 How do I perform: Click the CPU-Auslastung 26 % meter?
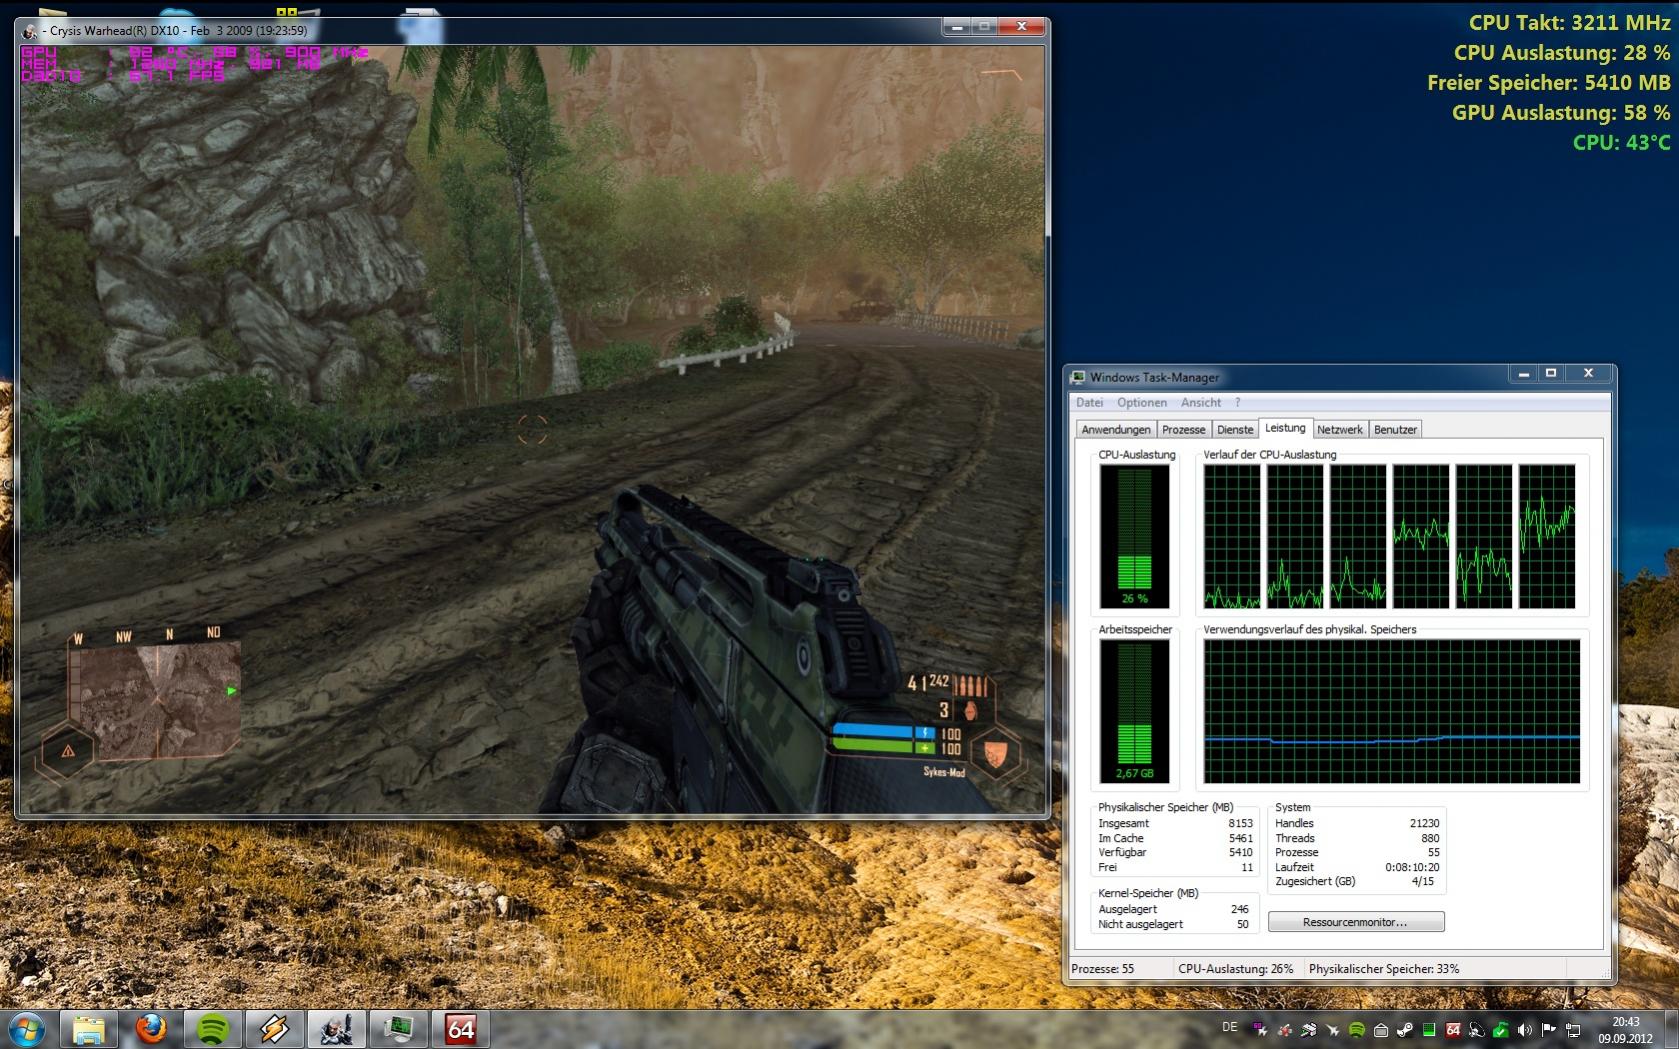(1134, 536)
